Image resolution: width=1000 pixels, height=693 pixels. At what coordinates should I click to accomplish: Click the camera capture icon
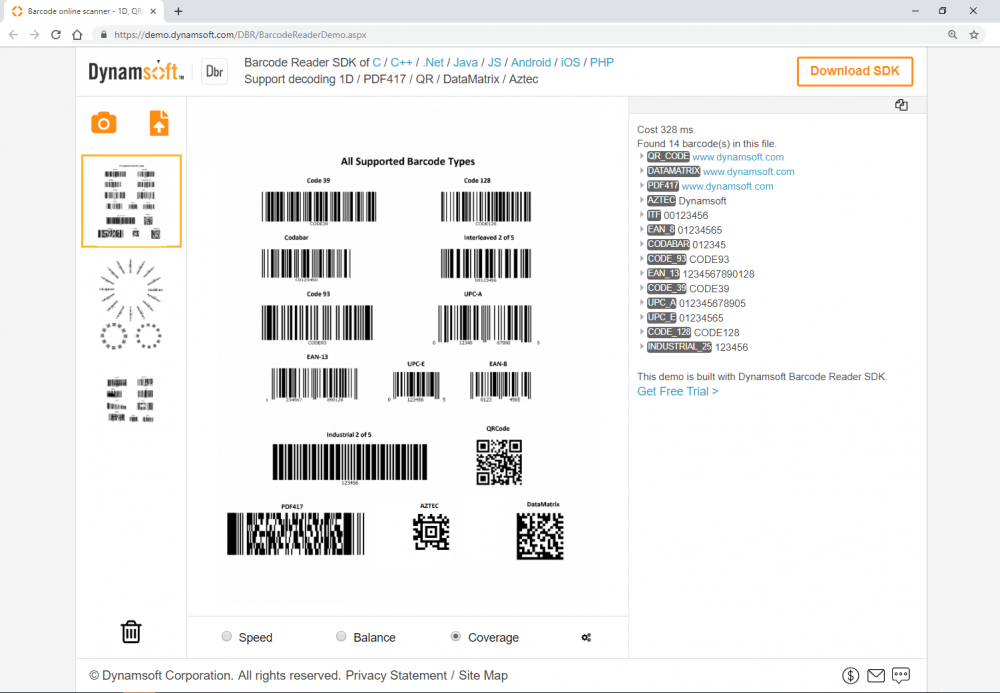coord(104,123)
